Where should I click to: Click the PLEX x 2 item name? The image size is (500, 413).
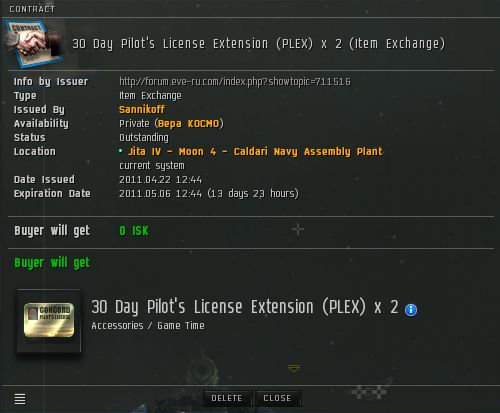click(x=245, y=307)
